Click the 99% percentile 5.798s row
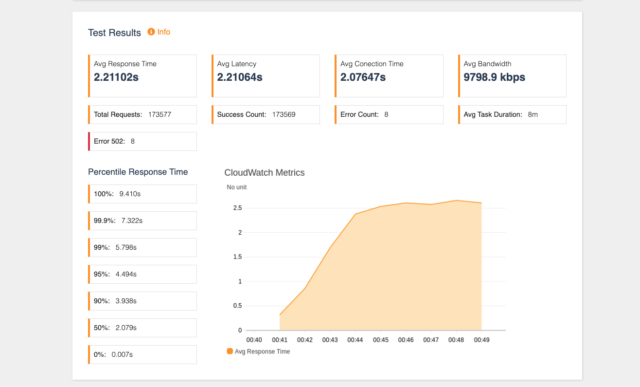The height and width of the screenshot is (387, 640). point(142,247)
